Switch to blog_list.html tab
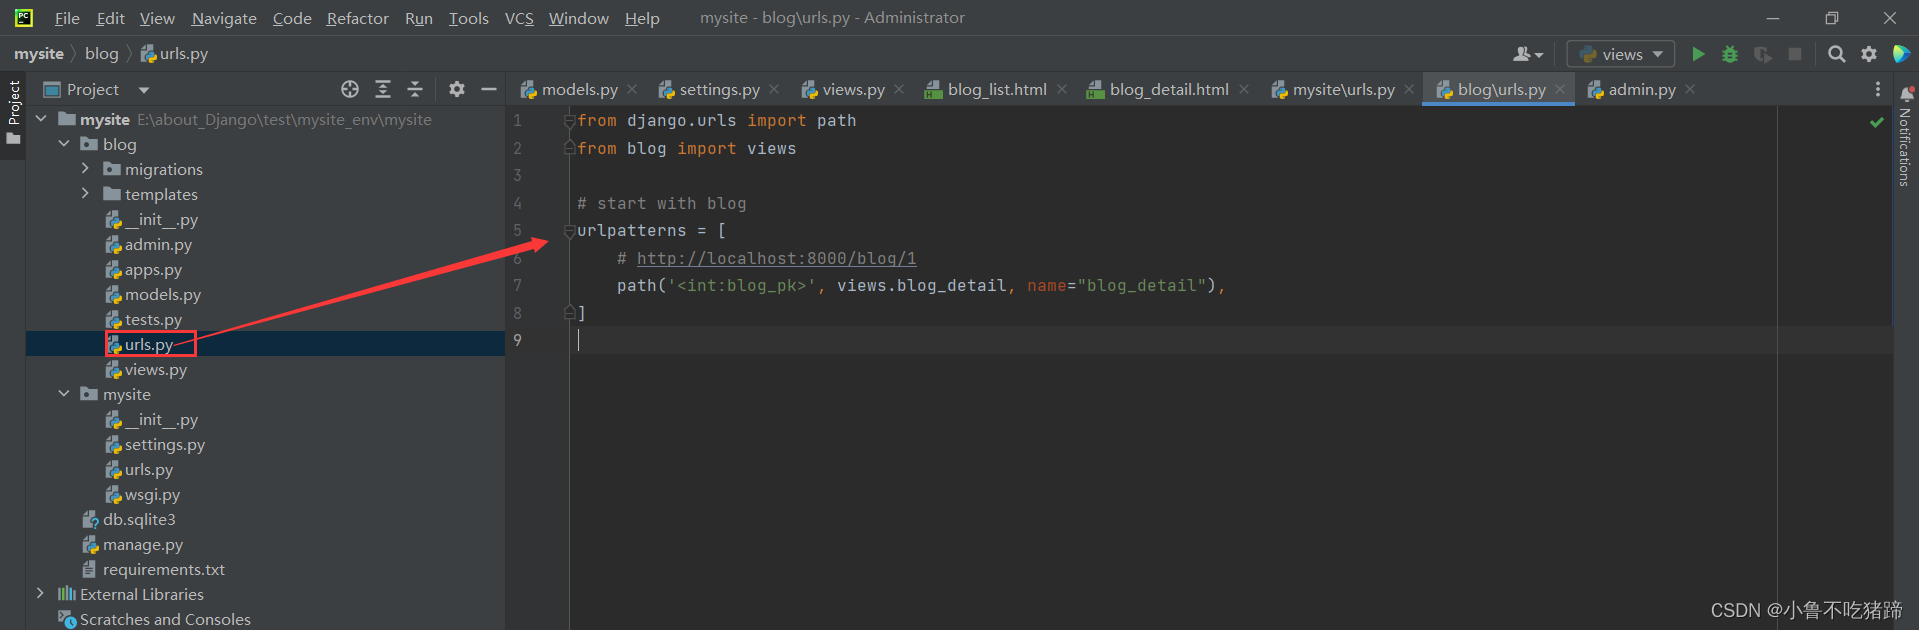The height and width of the screenshot is (630, 1919). click(987, 89)
